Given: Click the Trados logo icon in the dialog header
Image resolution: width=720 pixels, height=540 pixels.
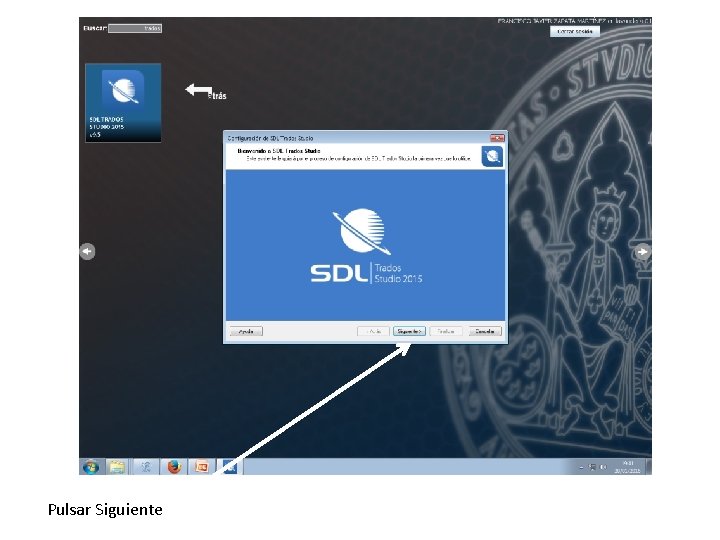Looking at the screenshot, I should pyautogui.click(x=492, y=157).
